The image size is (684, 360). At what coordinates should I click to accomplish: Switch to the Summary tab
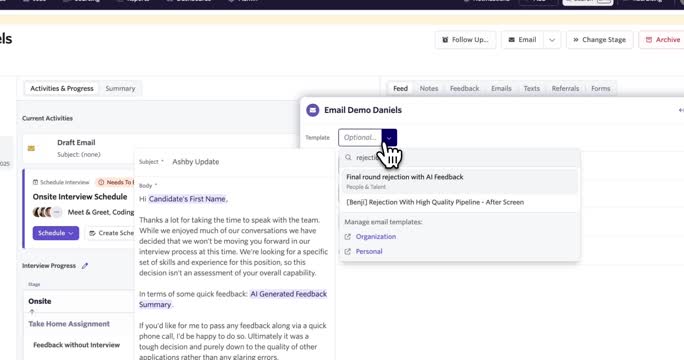[x=120, y=88]
